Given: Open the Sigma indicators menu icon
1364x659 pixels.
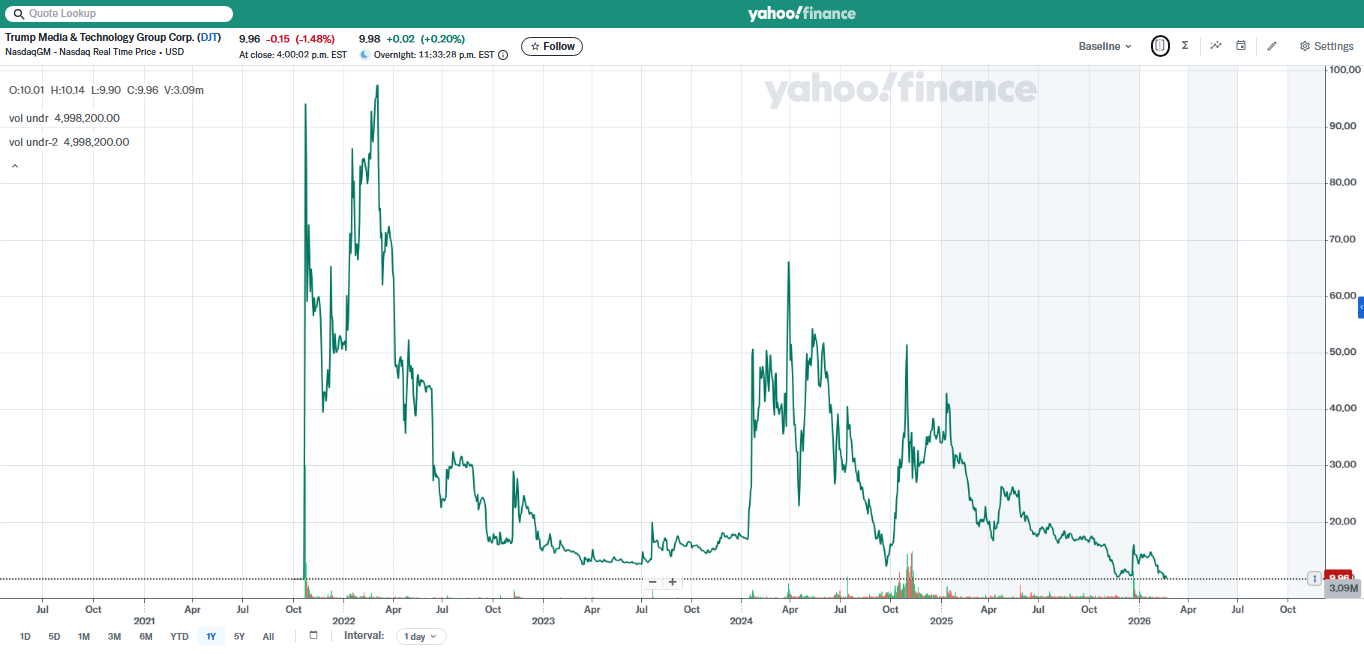Looking at the screenshot, I should pyautogui.click(x=1185, y=46).
